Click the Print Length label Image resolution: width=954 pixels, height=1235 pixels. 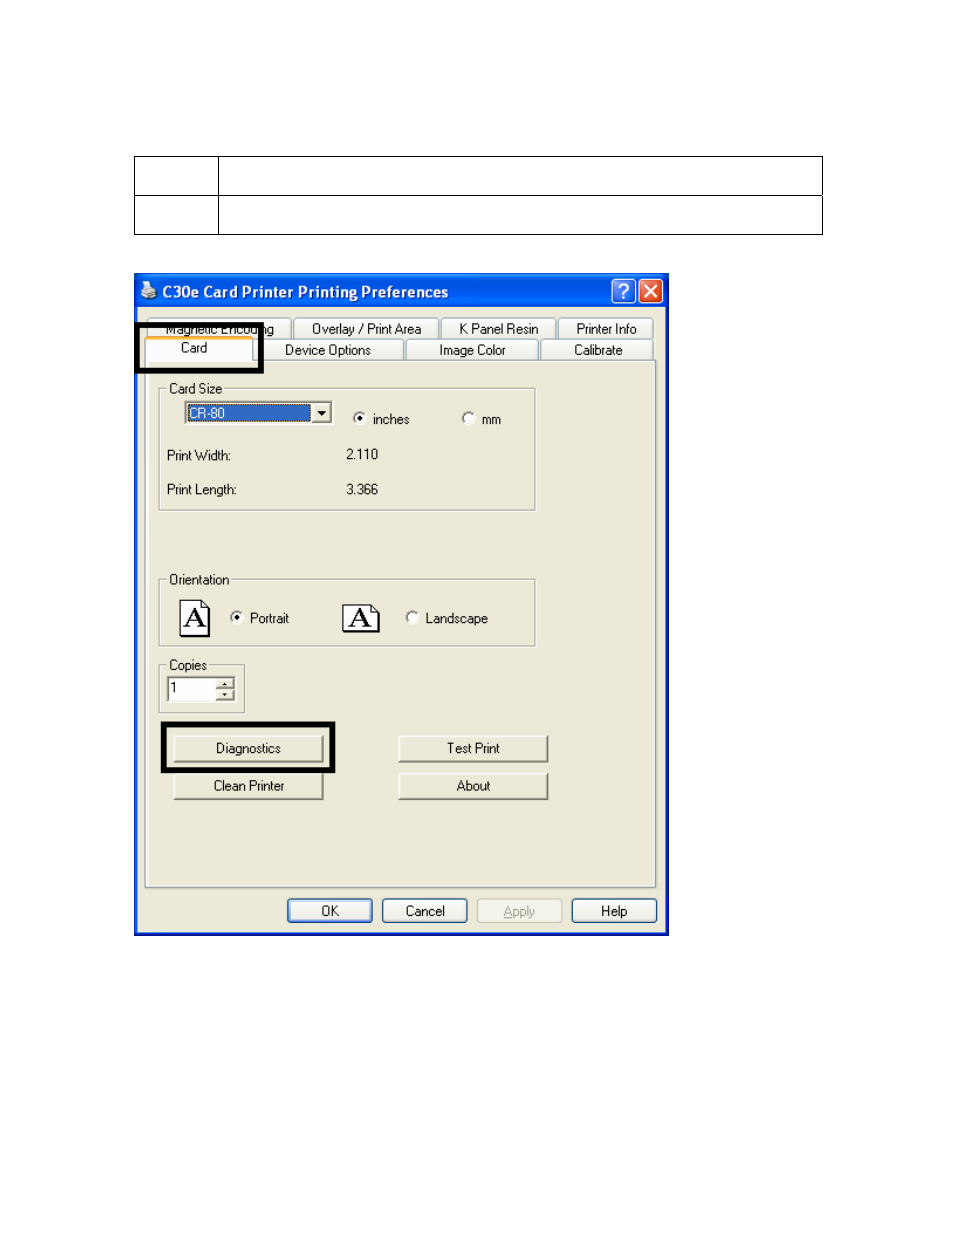coord(202,489)
